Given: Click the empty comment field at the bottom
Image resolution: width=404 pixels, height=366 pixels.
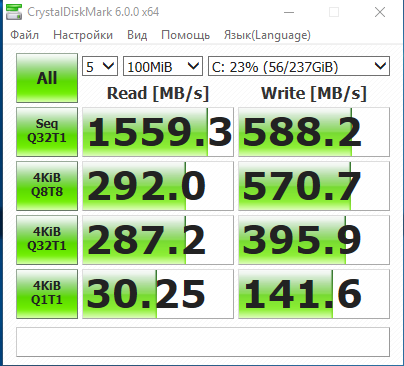Looking at the screenshot, I should pos(203,342).
